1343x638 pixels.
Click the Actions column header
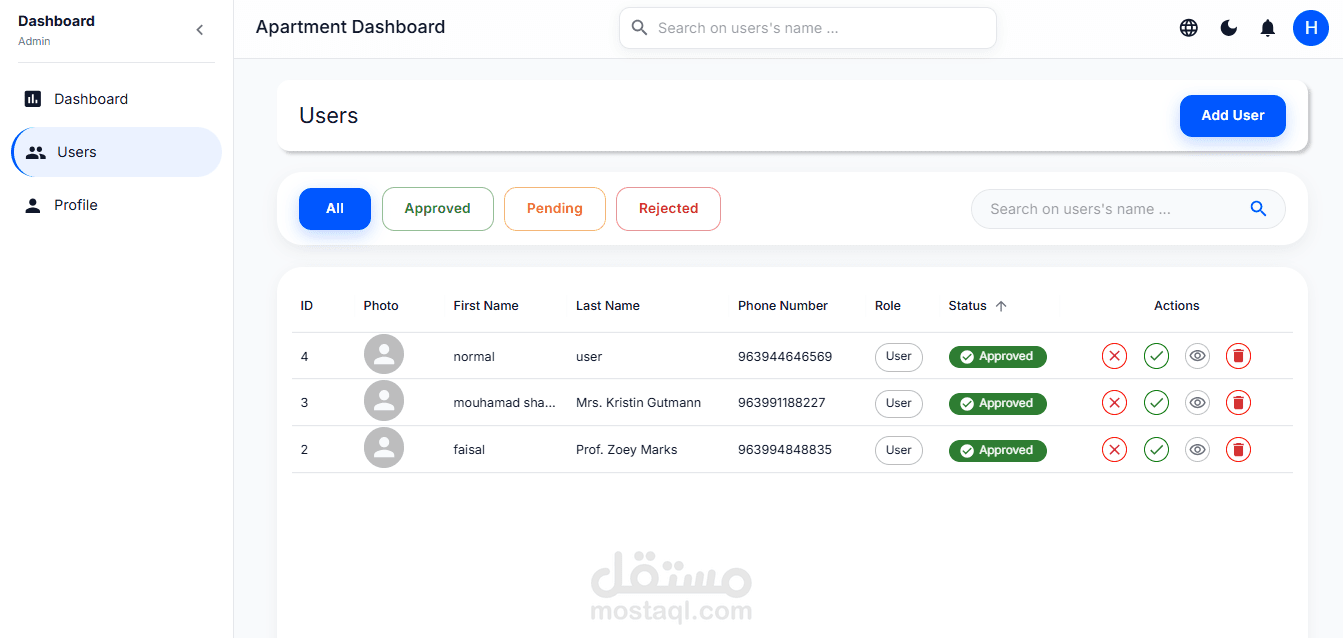[x=1177, y=306]
